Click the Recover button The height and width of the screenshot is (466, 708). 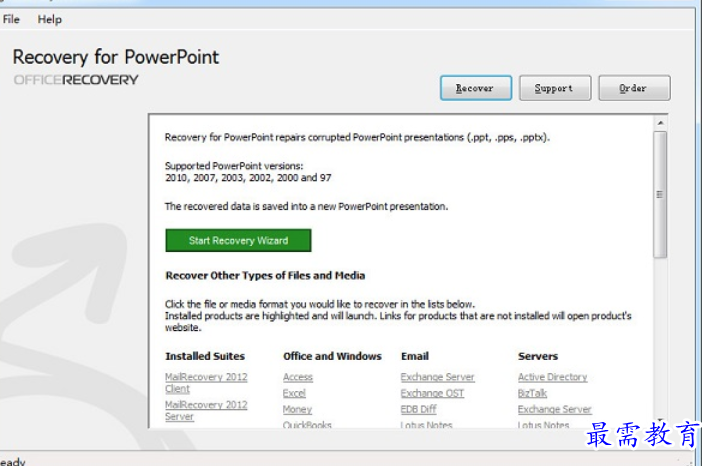475,88
